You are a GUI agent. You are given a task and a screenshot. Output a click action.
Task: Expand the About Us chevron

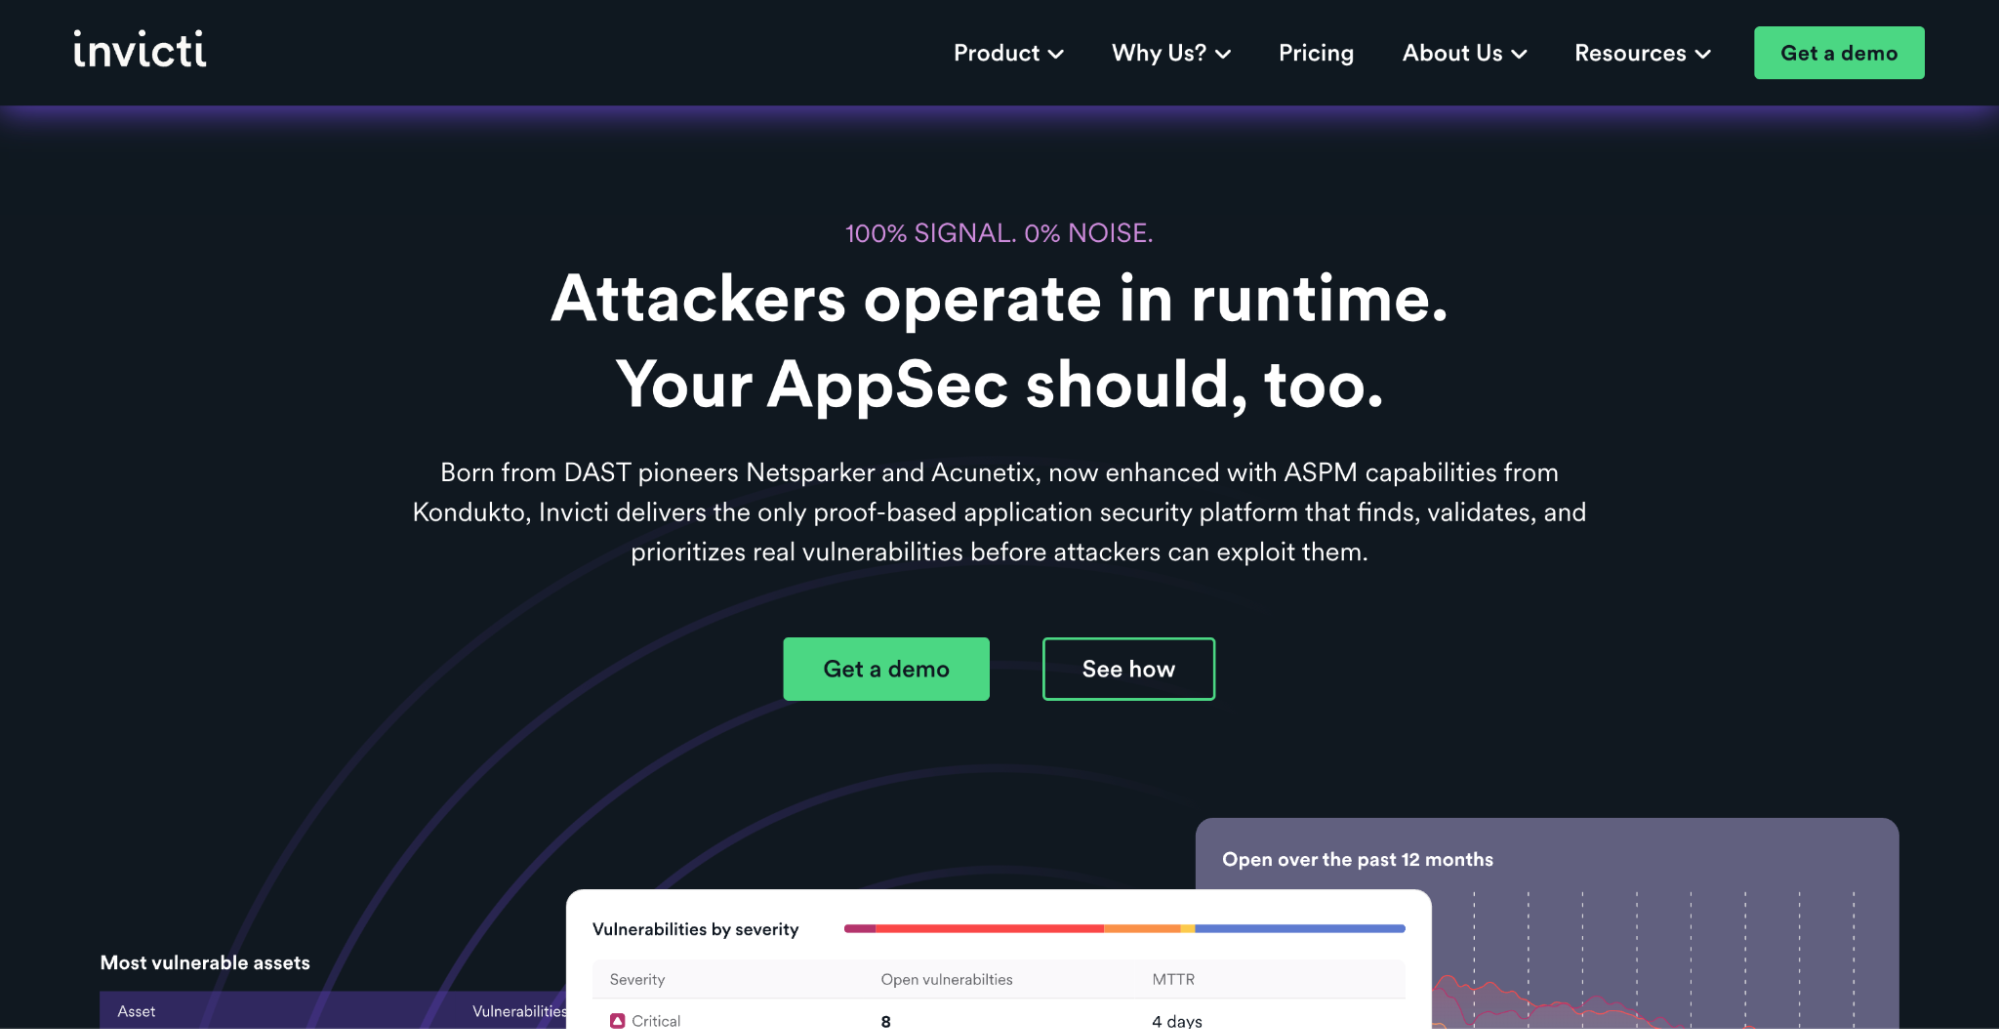click(x=1518, y=55)
